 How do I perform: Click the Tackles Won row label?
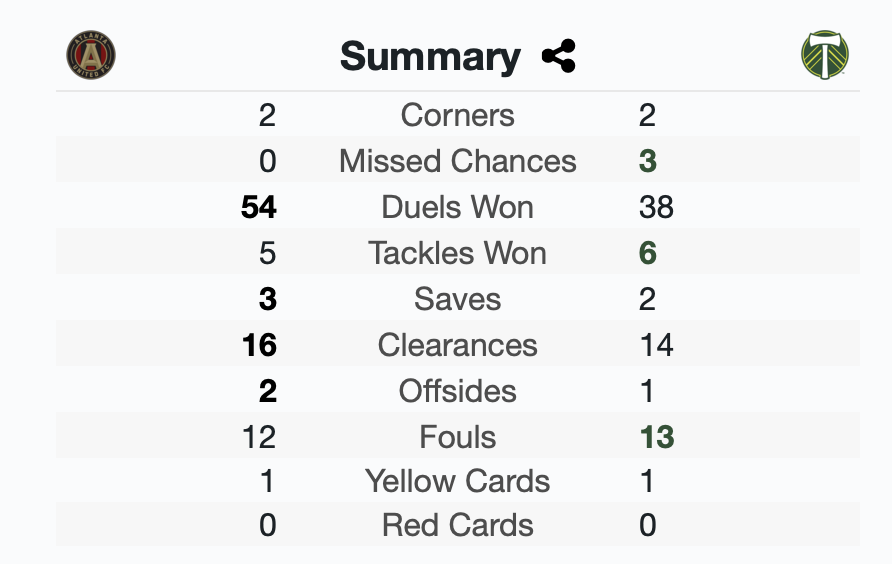[x=458, y=253]
